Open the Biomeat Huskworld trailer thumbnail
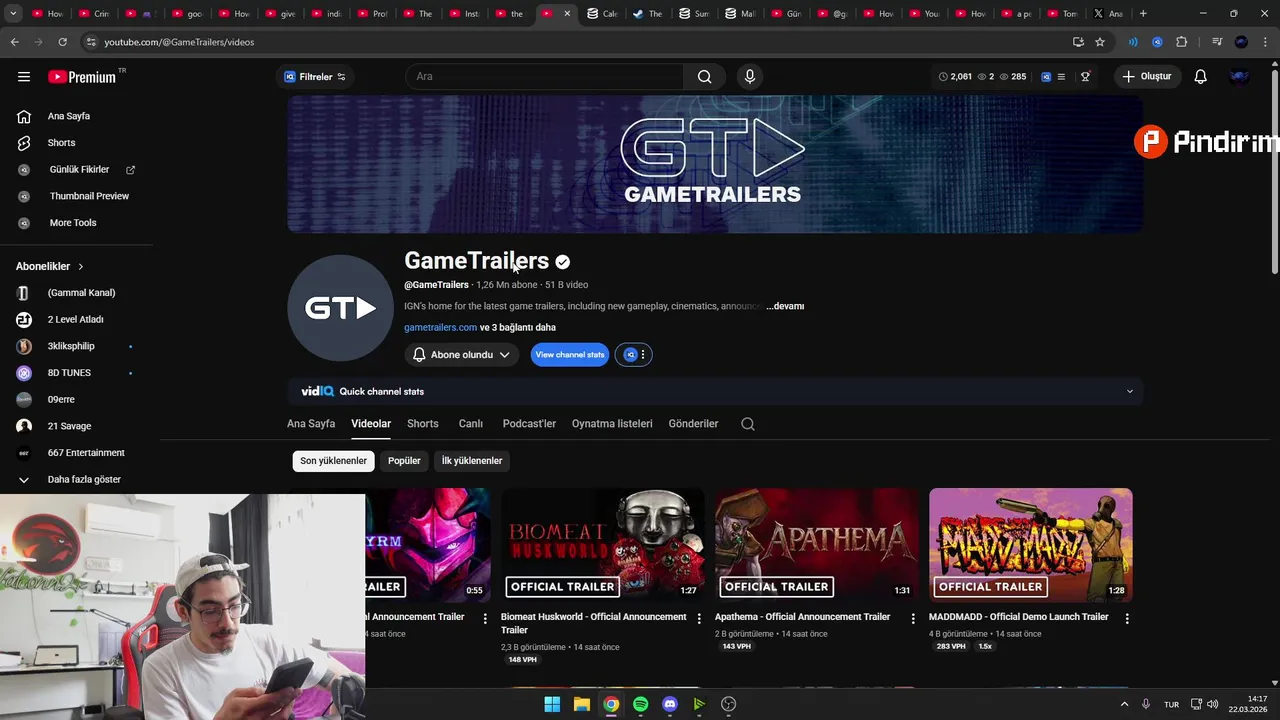The image size is (1280, 720). coord(603,545)
